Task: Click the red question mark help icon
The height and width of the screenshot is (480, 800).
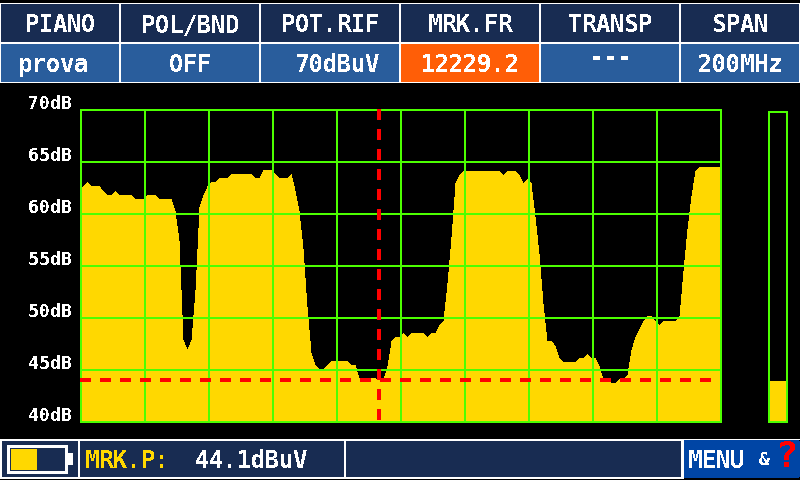Action: pyautogui.click(x=787, y=454)
